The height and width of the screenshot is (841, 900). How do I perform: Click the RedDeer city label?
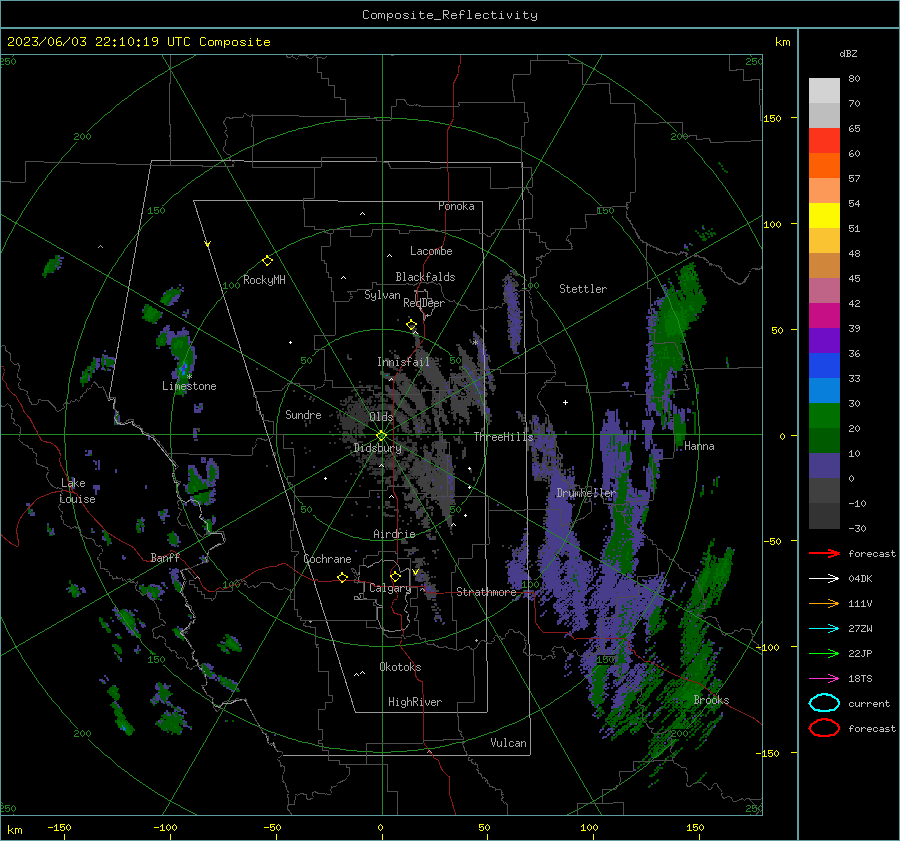pos(424,303)
